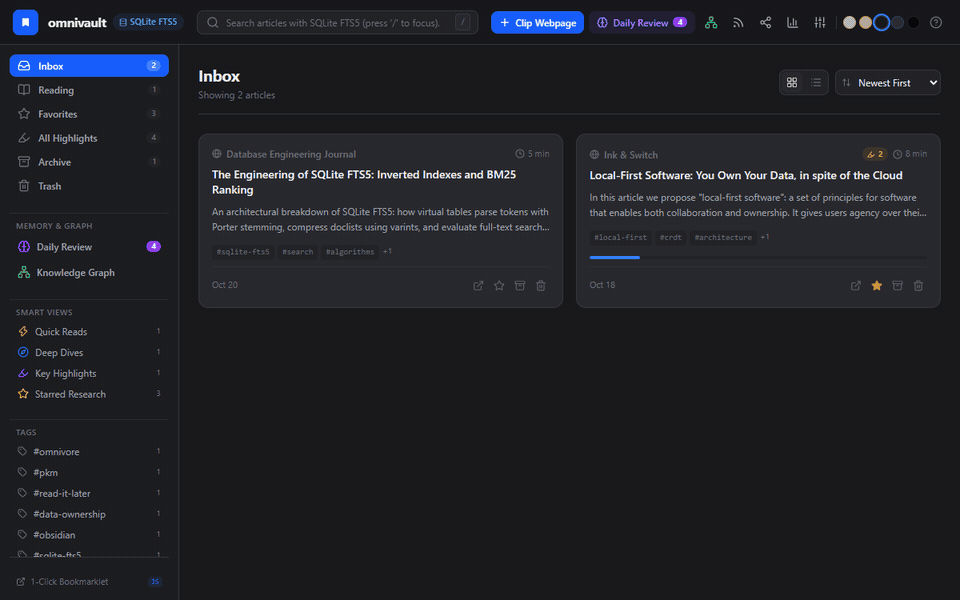The image size is (960, 600).
Task: Open knowledge graph from top toolbar icon
Action: 711,23
